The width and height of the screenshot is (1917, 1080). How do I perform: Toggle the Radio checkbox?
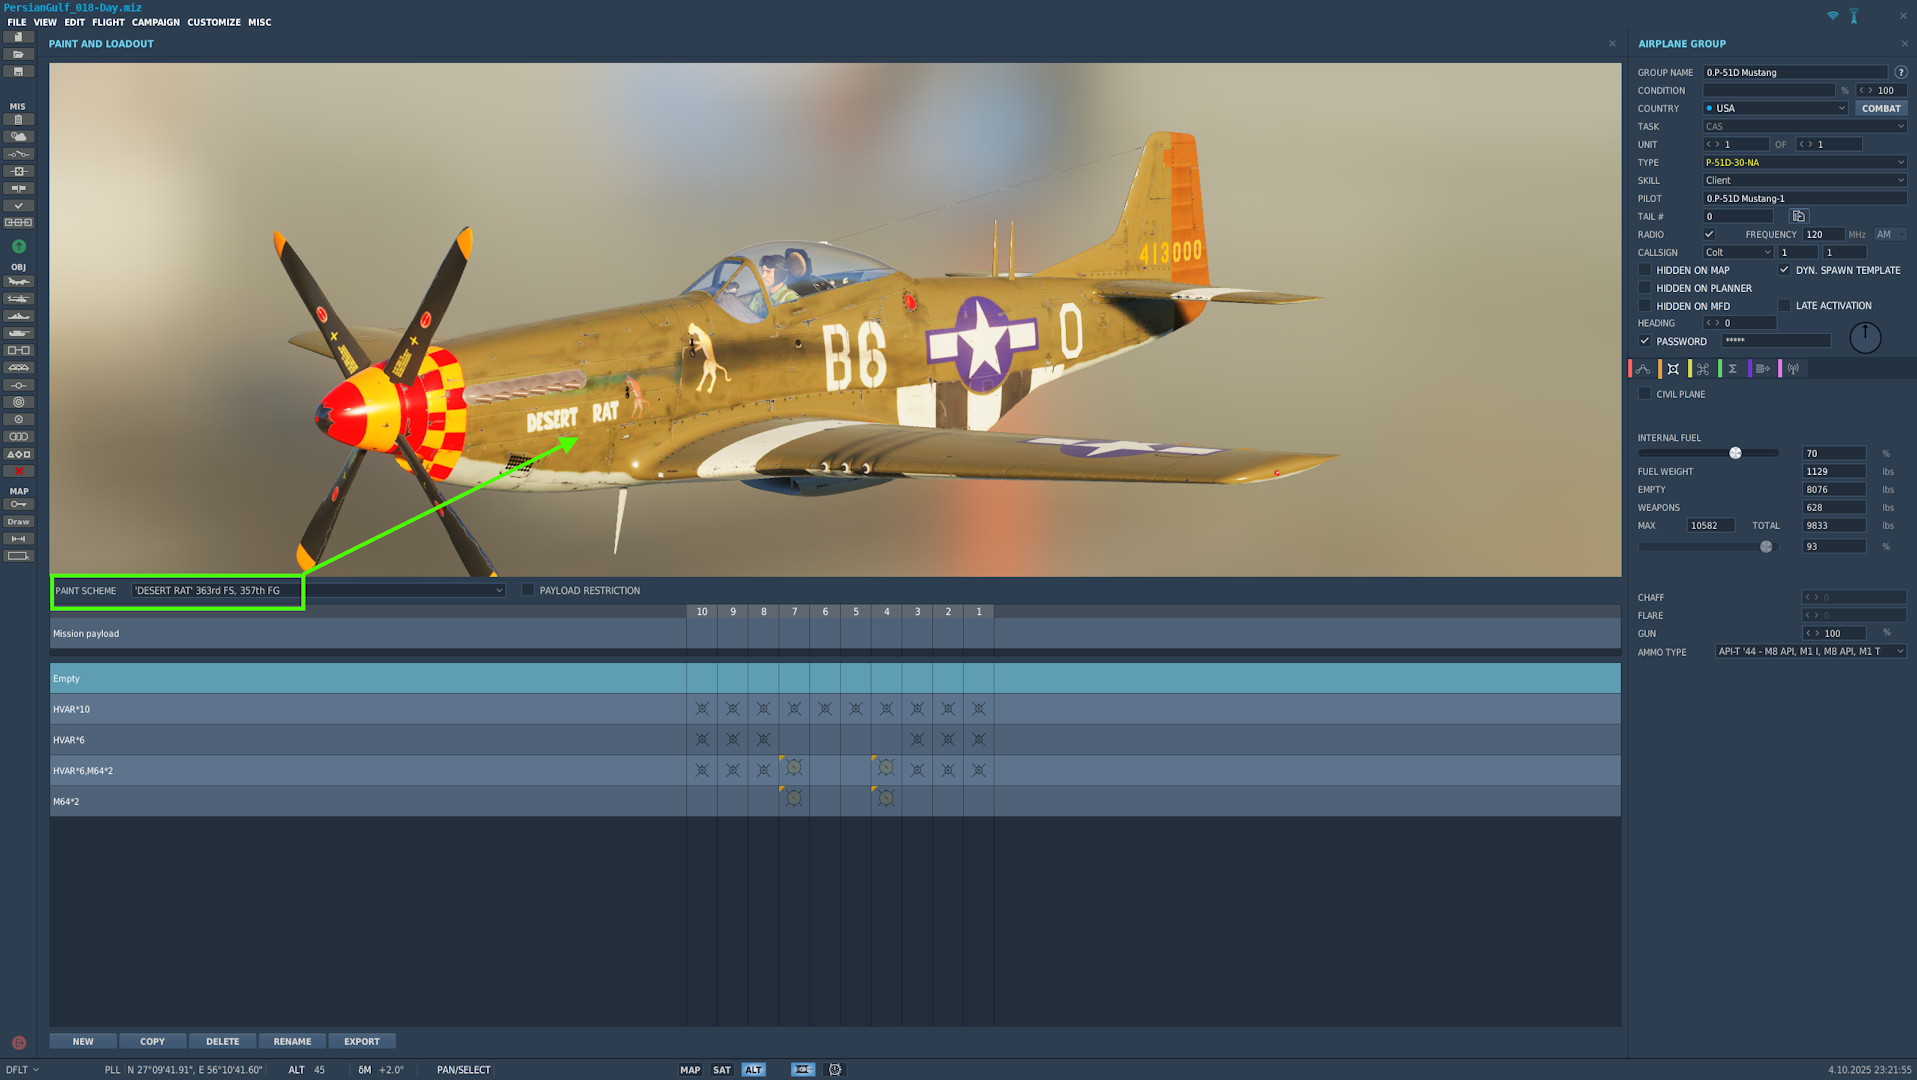pos(1709,234)
